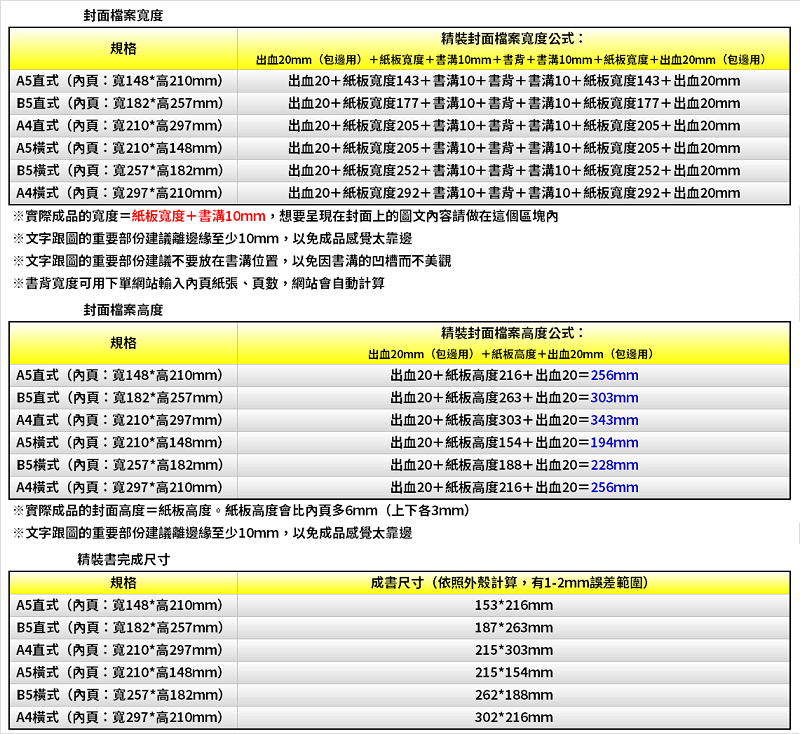Viewport: 800px width, 734px height.
Task: Select the 成書尺寸 column header
Action: (513, 583)
